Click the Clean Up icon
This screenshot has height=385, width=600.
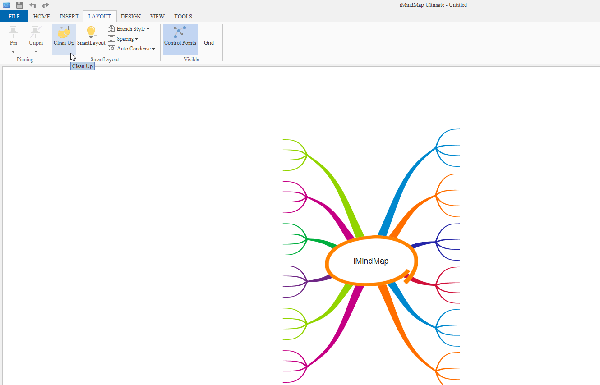coord(64,32)
